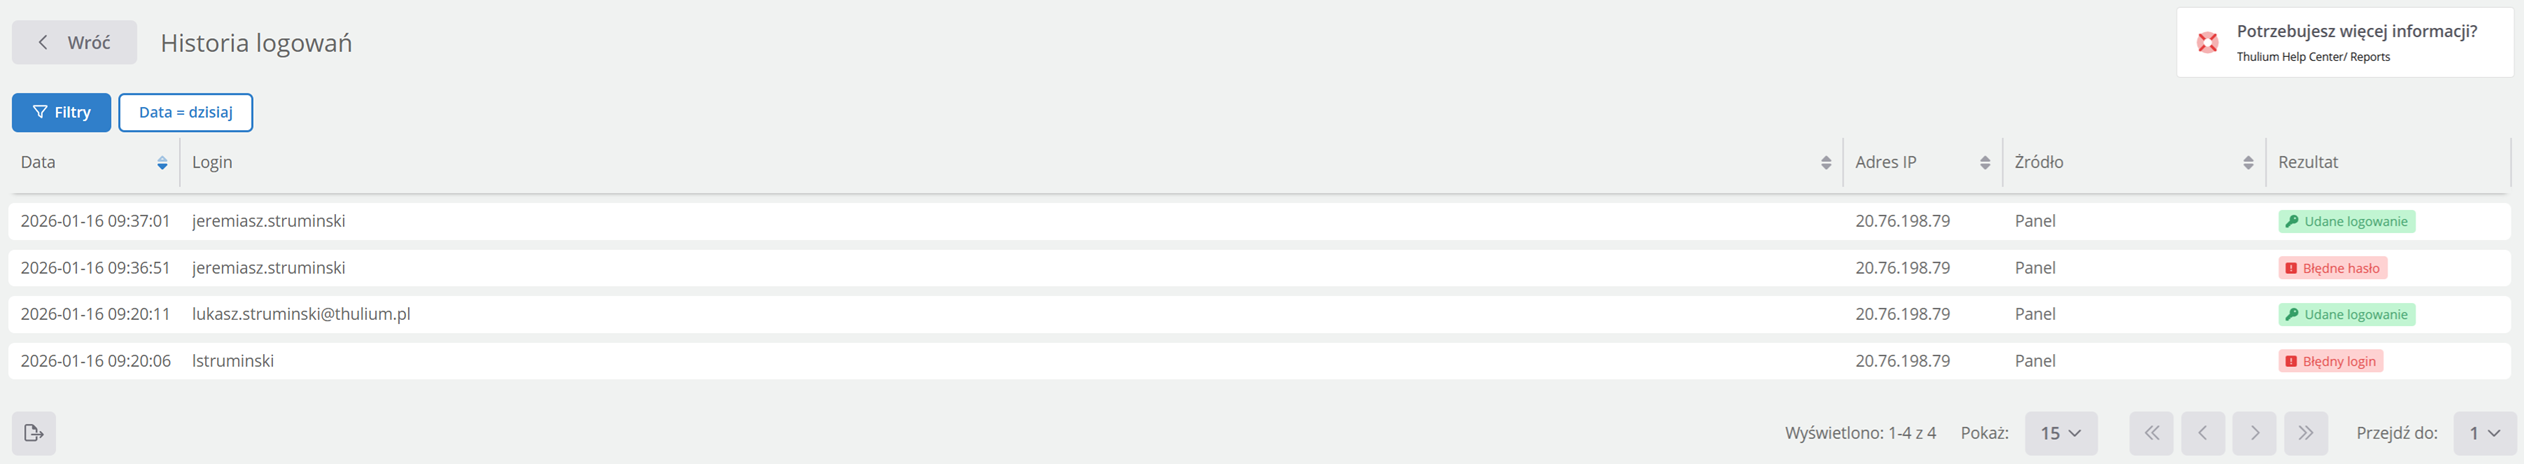Click the export icon at bottom left
The image size is (2524, 464).
pos(34,433)
